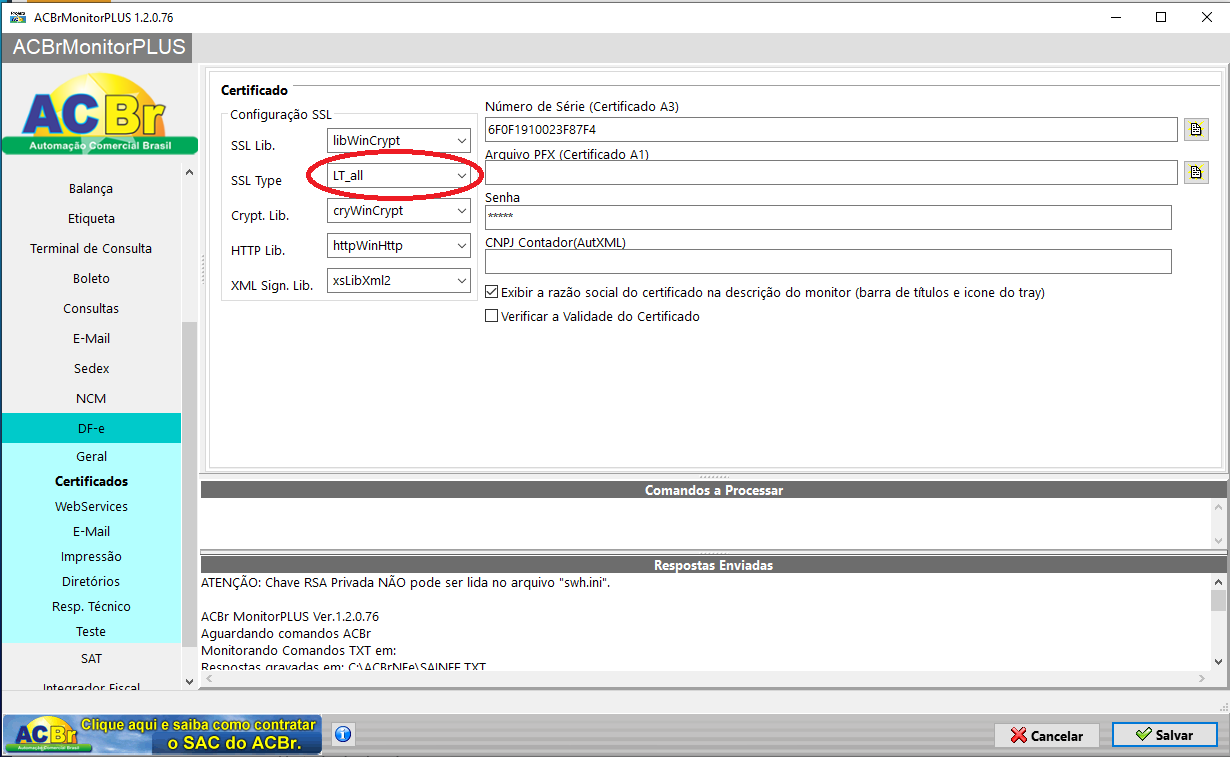Screen dimensions: 1230x757
Task: Open Geral under DF-e
Action: click(x=91, y=456)
